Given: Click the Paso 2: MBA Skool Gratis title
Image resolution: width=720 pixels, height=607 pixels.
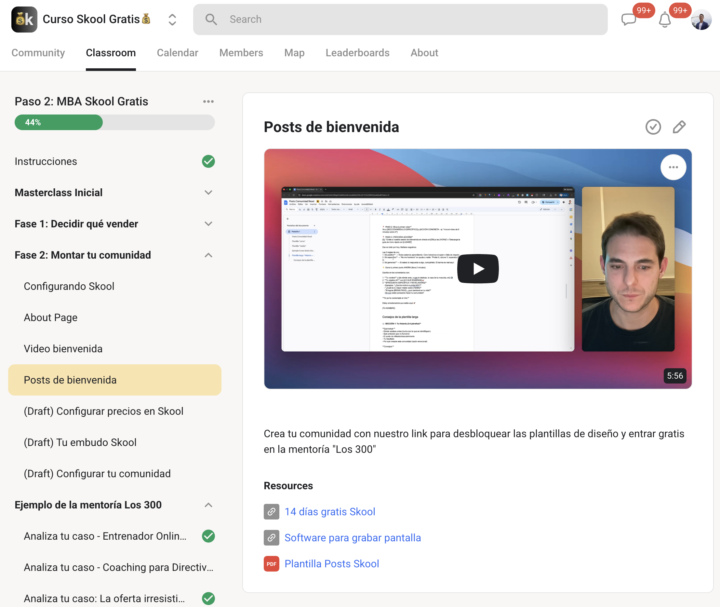Looking at the screenshot, I should [x=81, y=101].
